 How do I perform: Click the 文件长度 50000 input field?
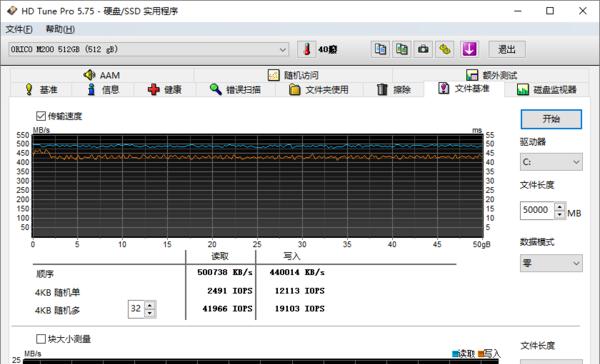pos(537,210)
